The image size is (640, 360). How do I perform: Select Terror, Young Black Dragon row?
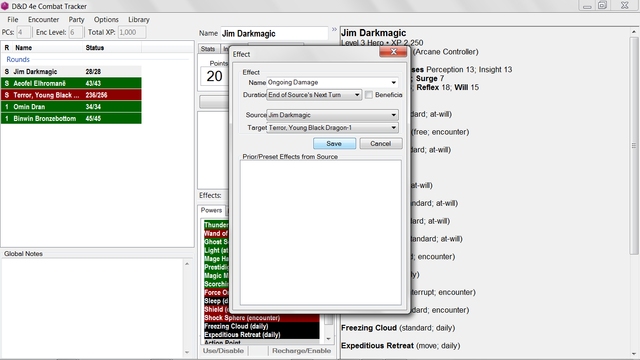[71, 95]
